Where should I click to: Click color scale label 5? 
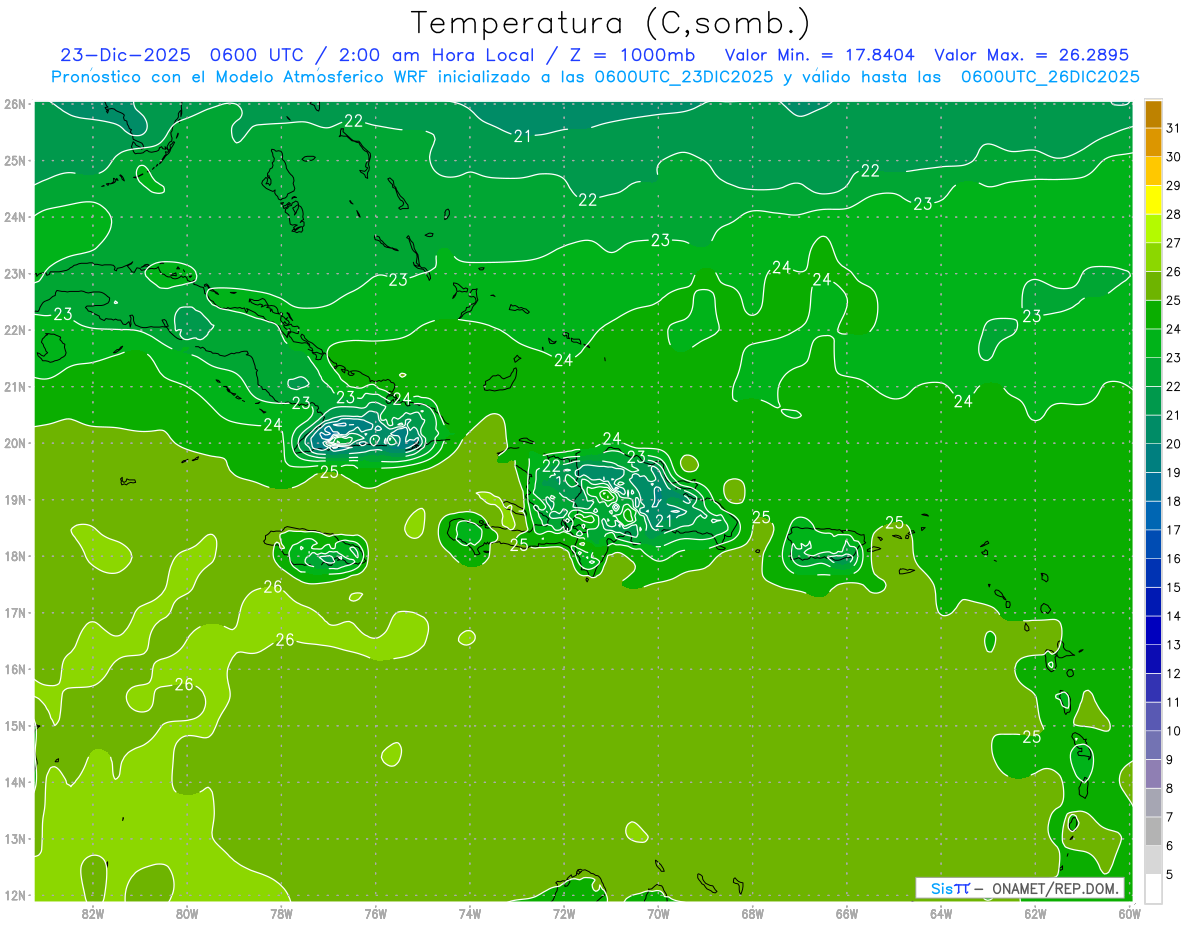(x=1170, y=874)
